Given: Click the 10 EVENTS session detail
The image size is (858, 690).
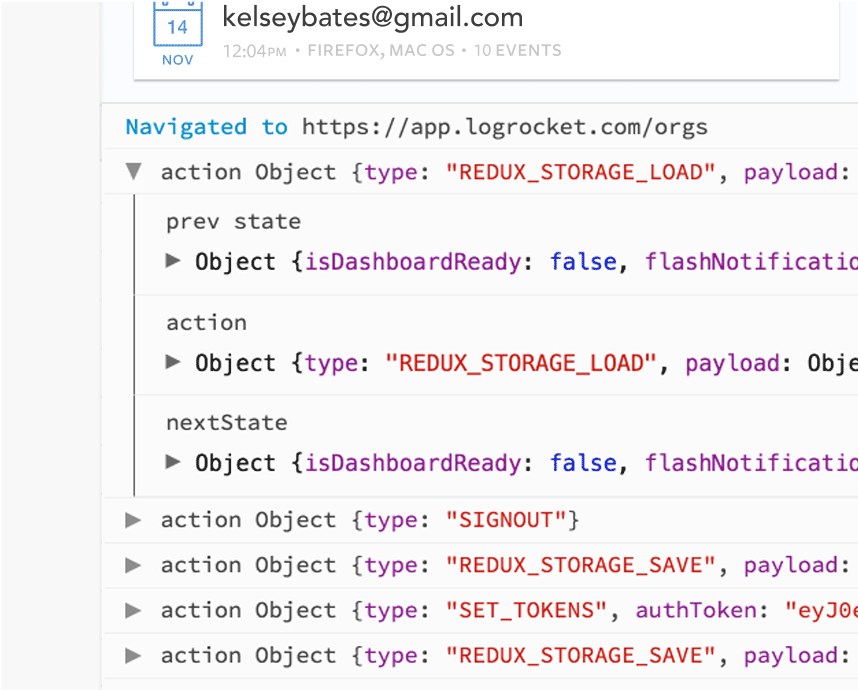Looking at the screenshot, I should 518,50.
